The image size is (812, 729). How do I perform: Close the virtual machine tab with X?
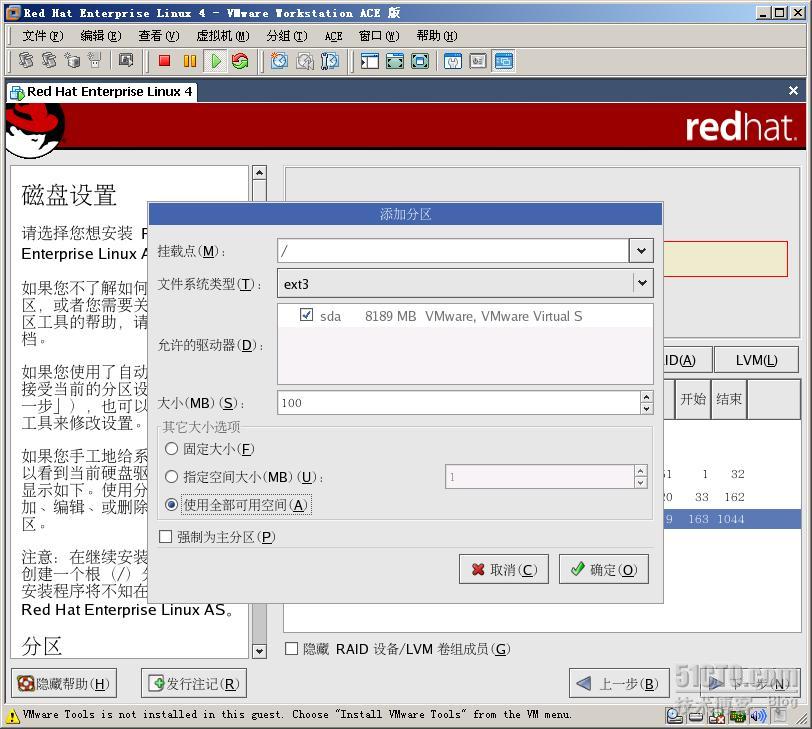click(x=793, y=91)
